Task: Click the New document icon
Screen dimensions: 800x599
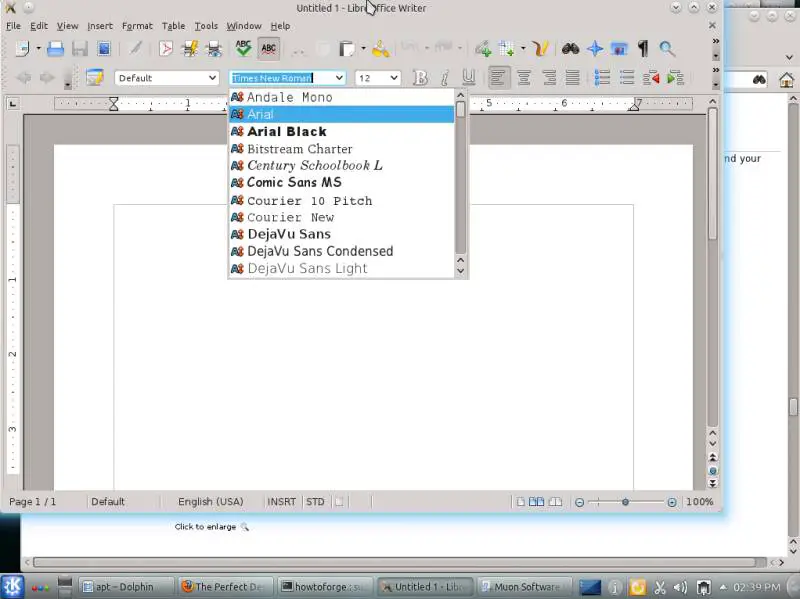Action: [x=22, y=49]
